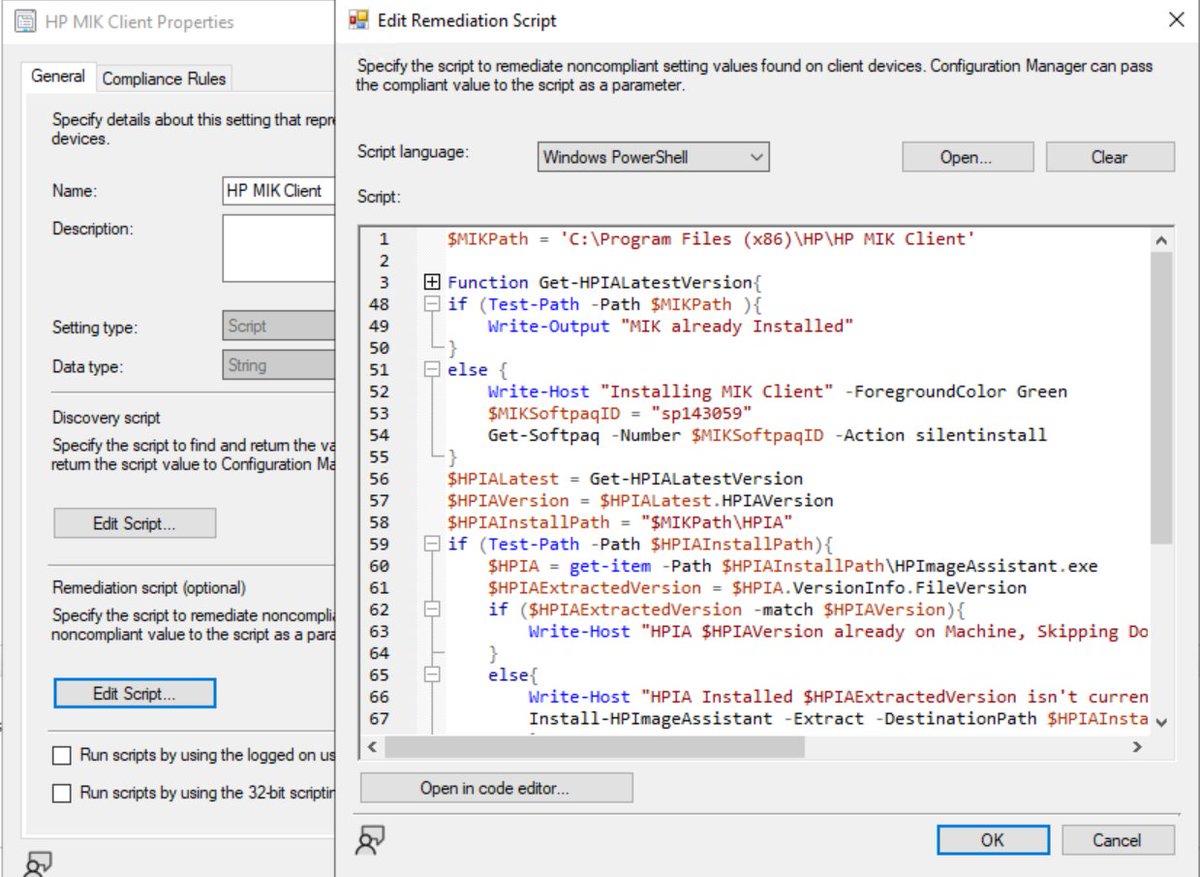The image size is (1200, 877).
Task: Click the $HPIAExtractedVersion FileVersion line
Action: [x=757, y=588]
